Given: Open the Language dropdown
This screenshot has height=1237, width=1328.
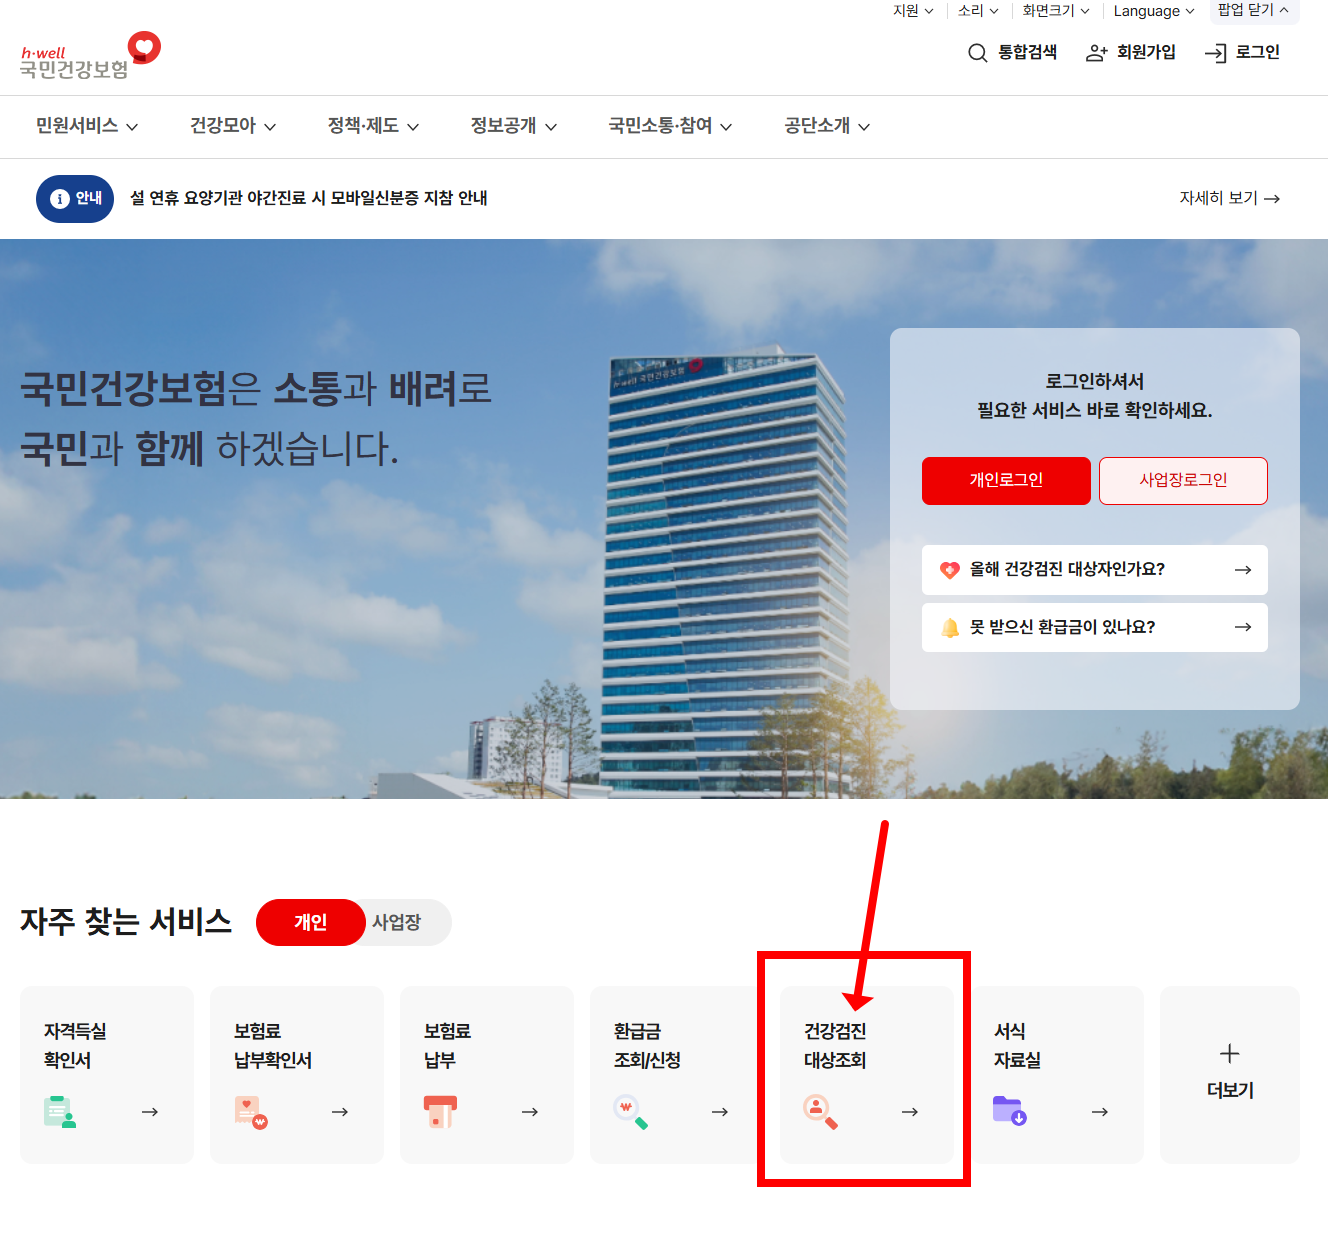Looking at the screenshot, I should 1153,11.
